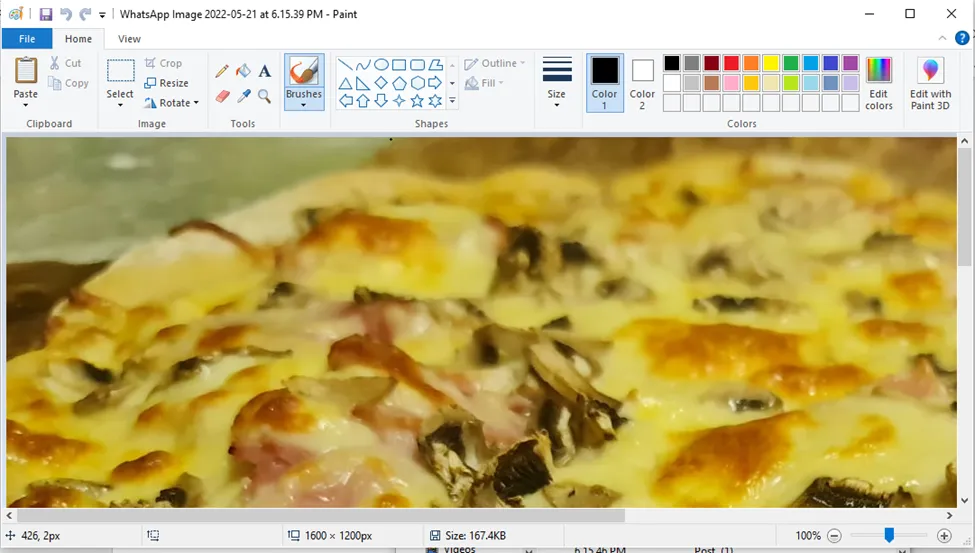Expand the Paste dropdown arrow
975x553 pixels.
[x=25, y=105]
